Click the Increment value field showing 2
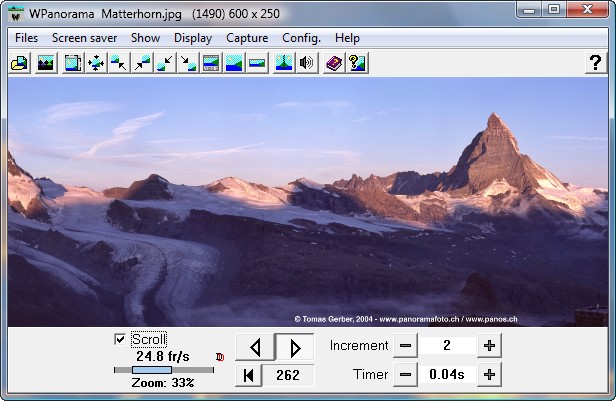The height and width of the screenshot is (401, 616). 447,346
